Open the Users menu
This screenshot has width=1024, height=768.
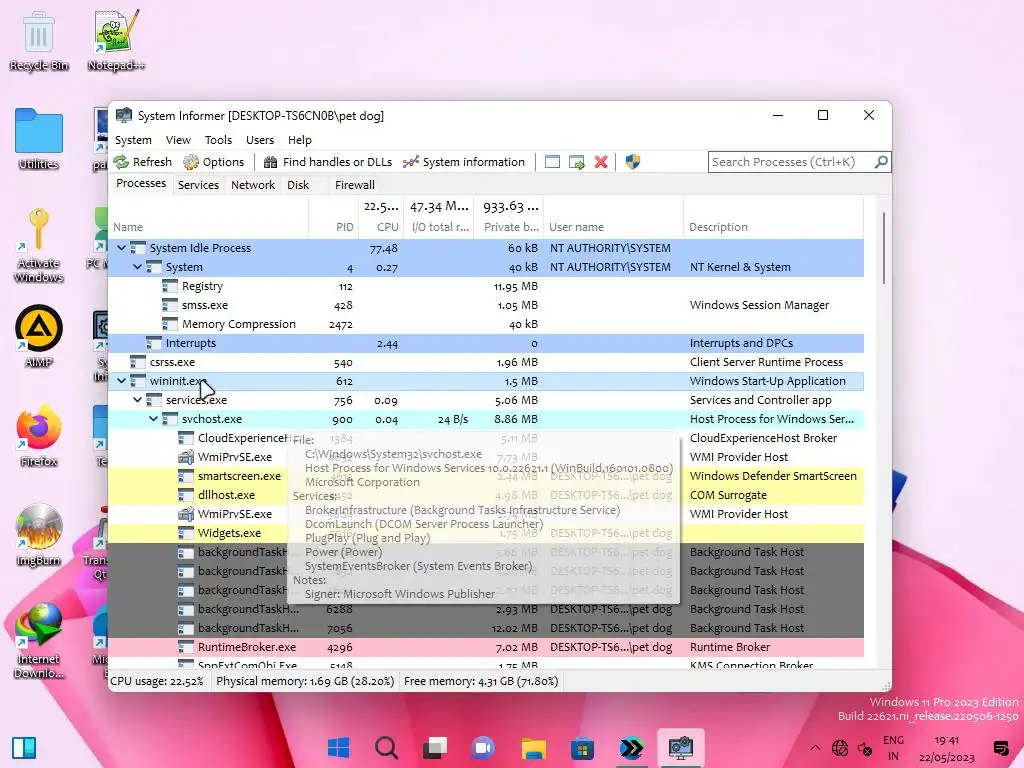tap(260, 140)
